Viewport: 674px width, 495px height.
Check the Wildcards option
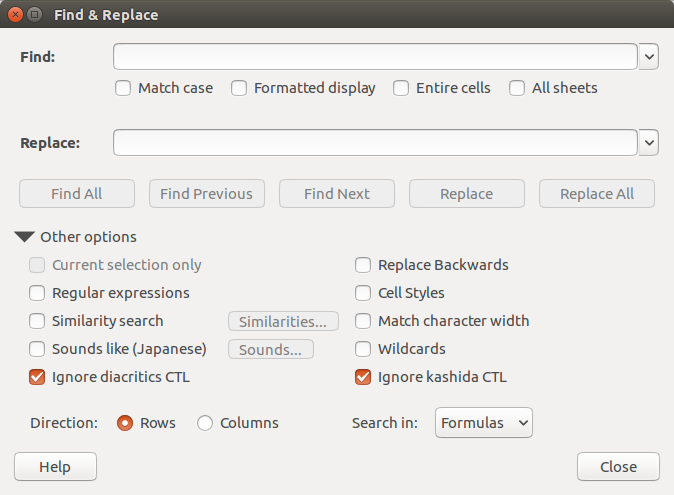(x=363, y=349)
